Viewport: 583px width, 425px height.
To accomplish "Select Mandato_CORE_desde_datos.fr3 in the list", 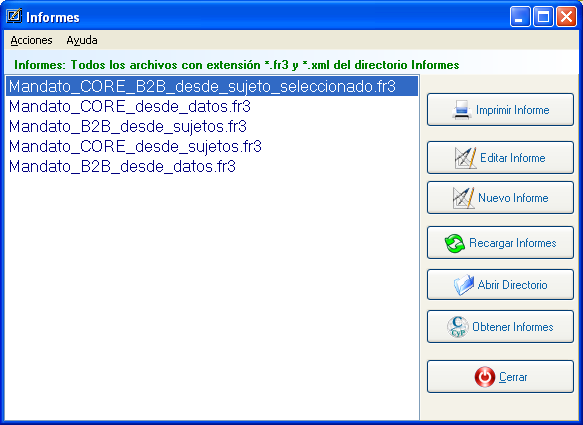I will [x=130, y=106].
